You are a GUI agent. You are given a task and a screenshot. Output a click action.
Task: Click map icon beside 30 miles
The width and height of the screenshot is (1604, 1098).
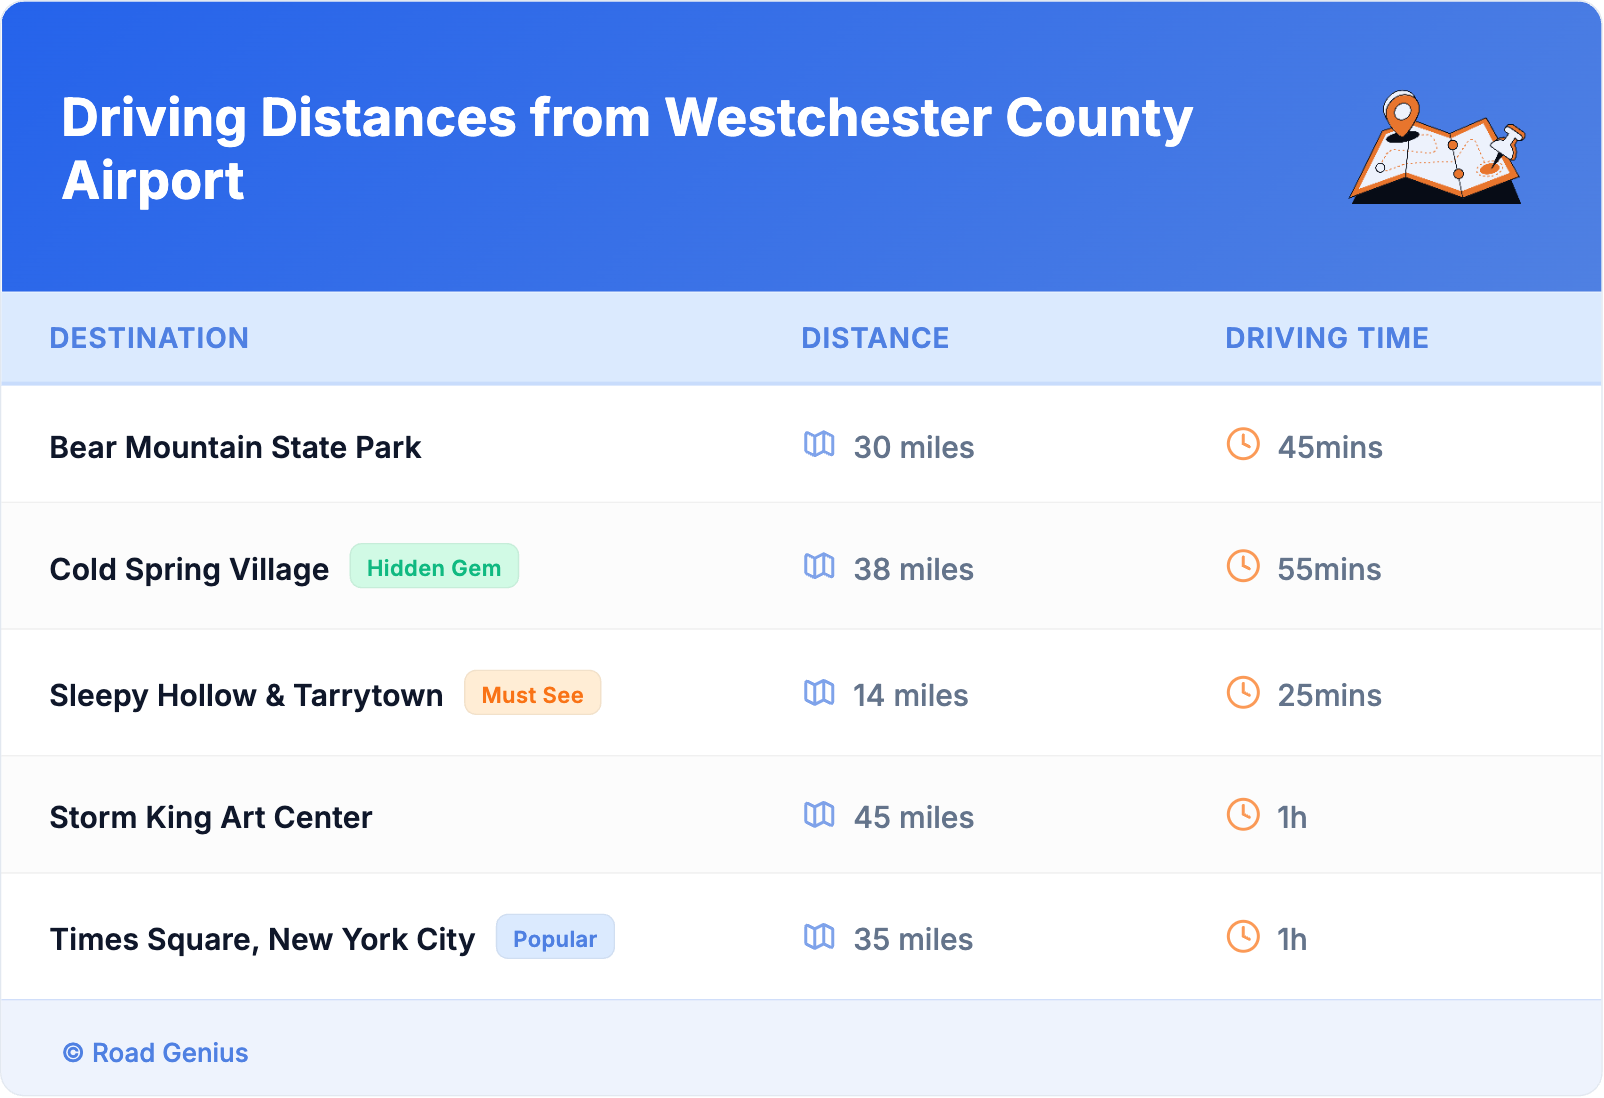pos(819,444)
